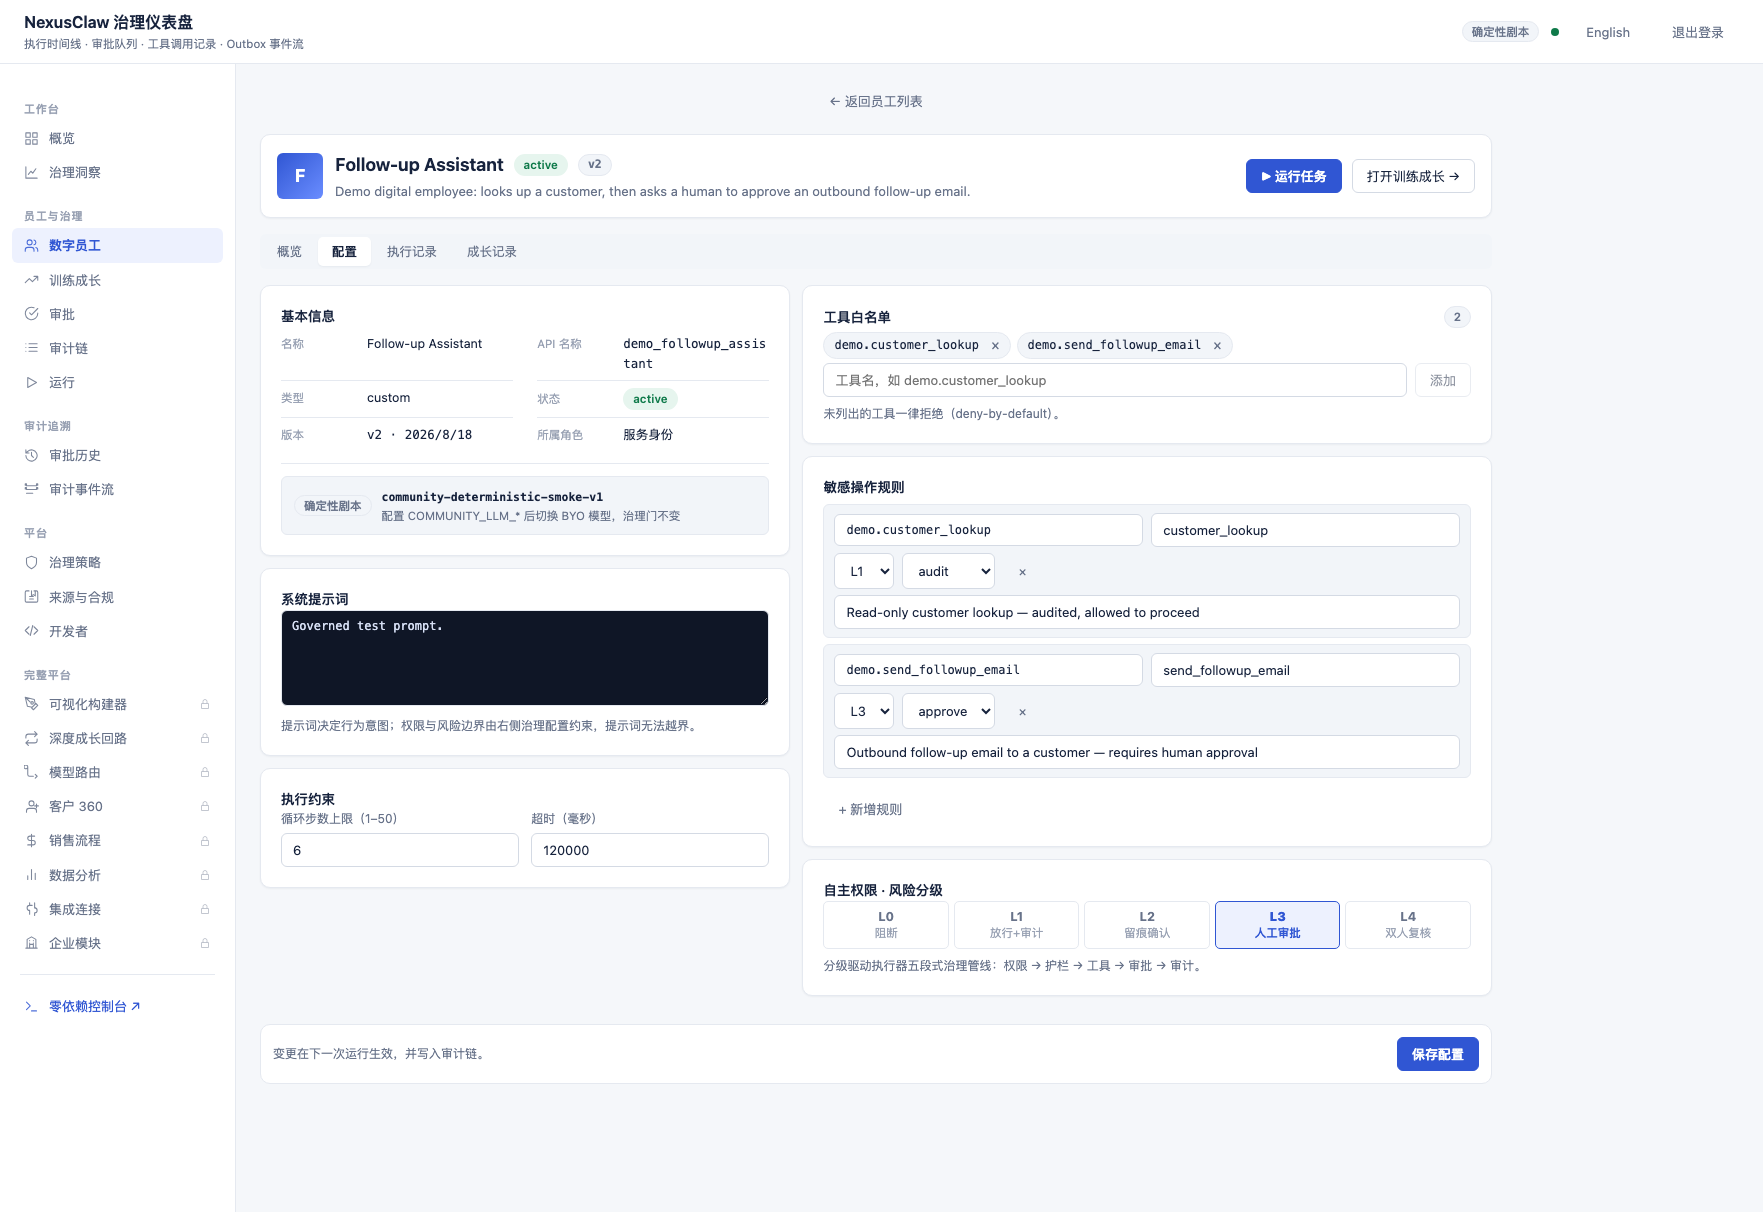Click the demo.customer_lookup rule tool field
This screenshot has height=1212, width=1763.
[988, 531]
